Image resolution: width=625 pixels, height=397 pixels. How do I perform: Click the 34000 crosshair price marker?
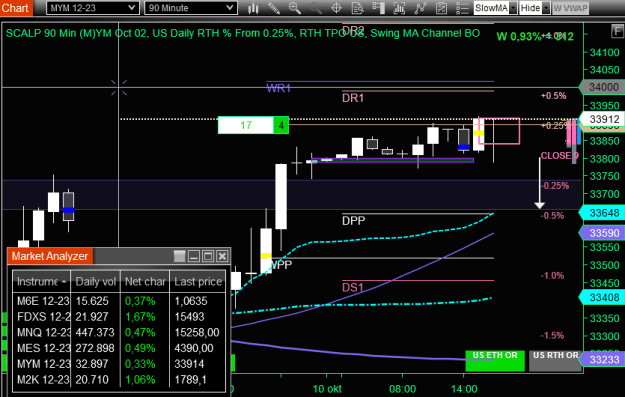(603, 87)
